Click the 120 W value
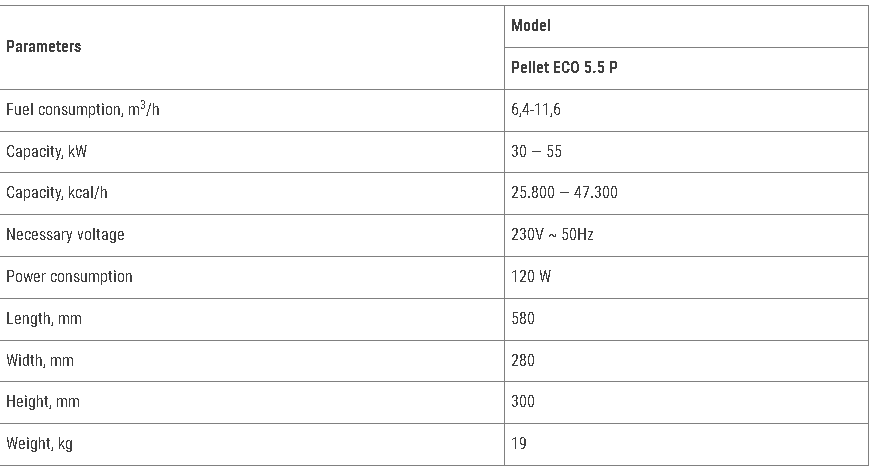The image size is (881, 476). click(x=531, y=276)
